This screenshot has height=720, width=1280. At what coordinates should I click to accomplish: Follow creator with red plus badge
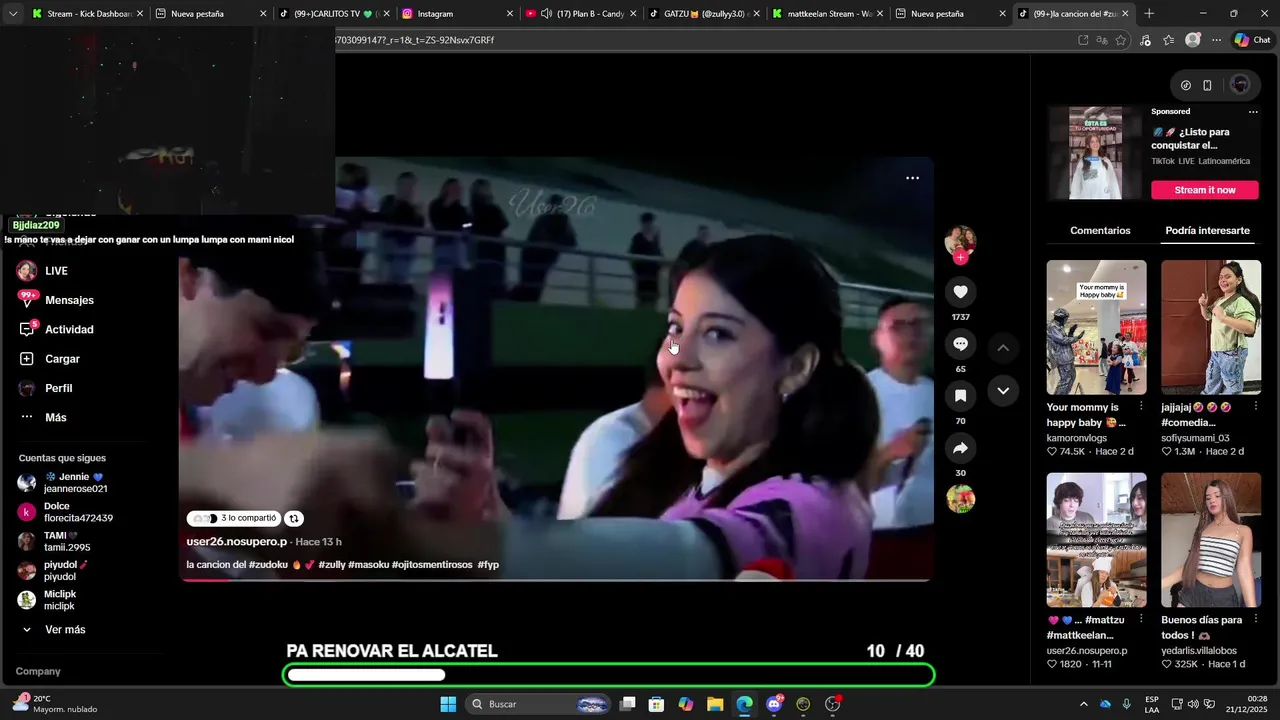[x=960, y=257]
